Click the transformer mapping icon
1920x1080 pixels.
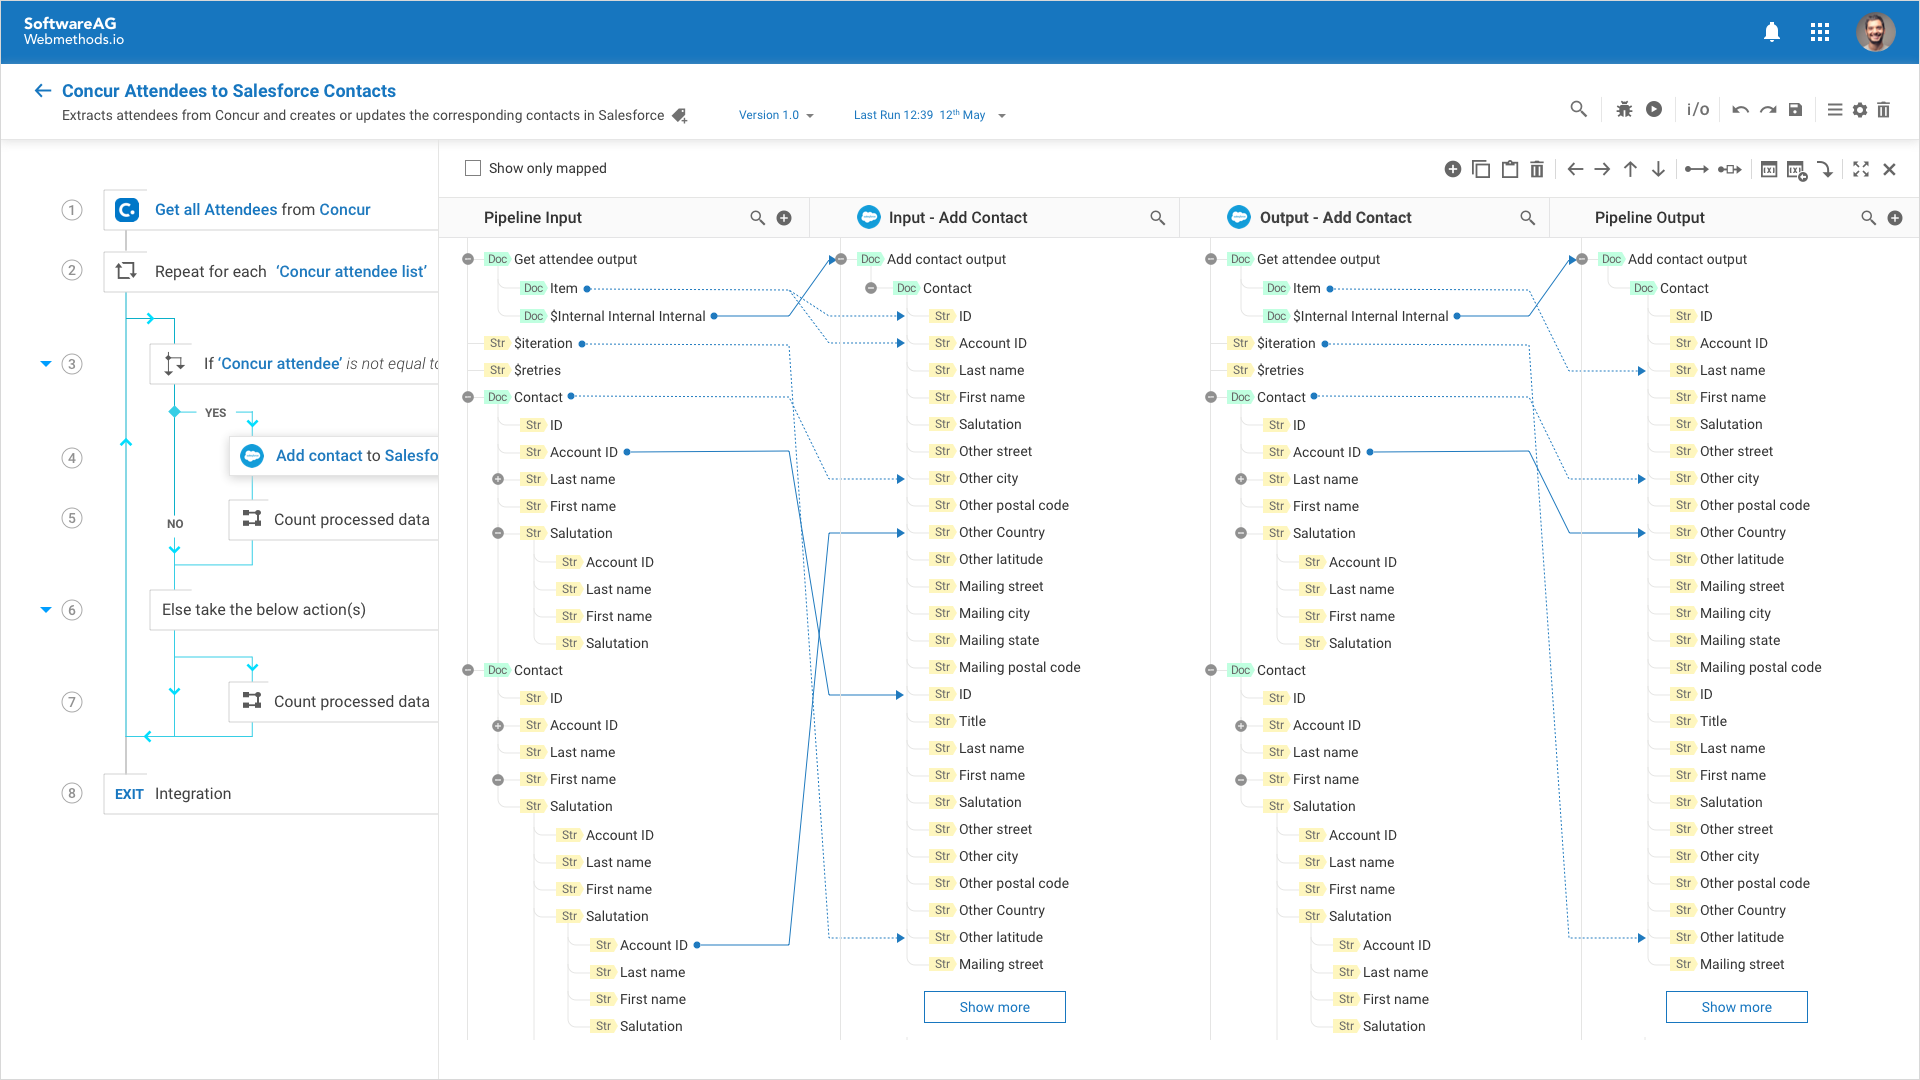coord(1730,169)
